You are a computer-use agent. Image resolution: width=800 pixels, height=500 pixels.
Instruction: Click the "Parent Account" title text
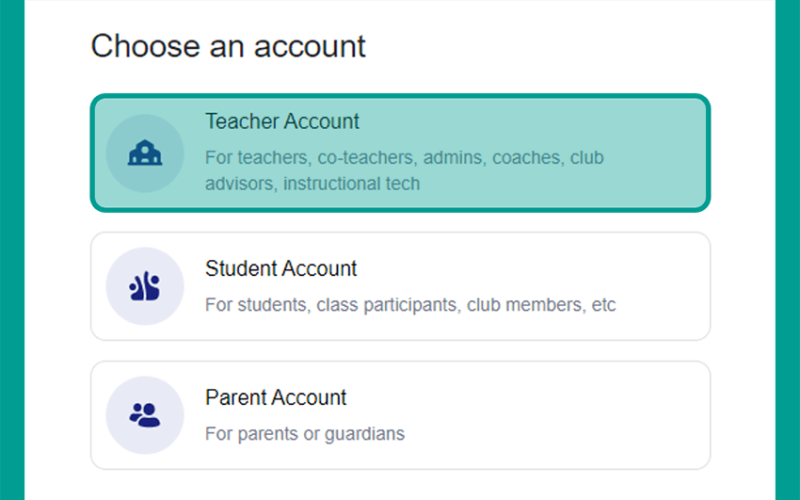276,397
